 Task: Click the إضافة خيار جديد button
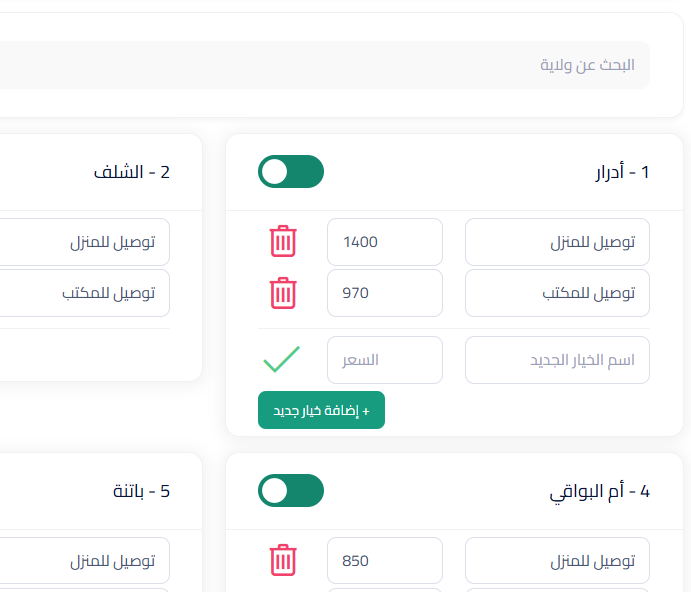click(321, 410)
